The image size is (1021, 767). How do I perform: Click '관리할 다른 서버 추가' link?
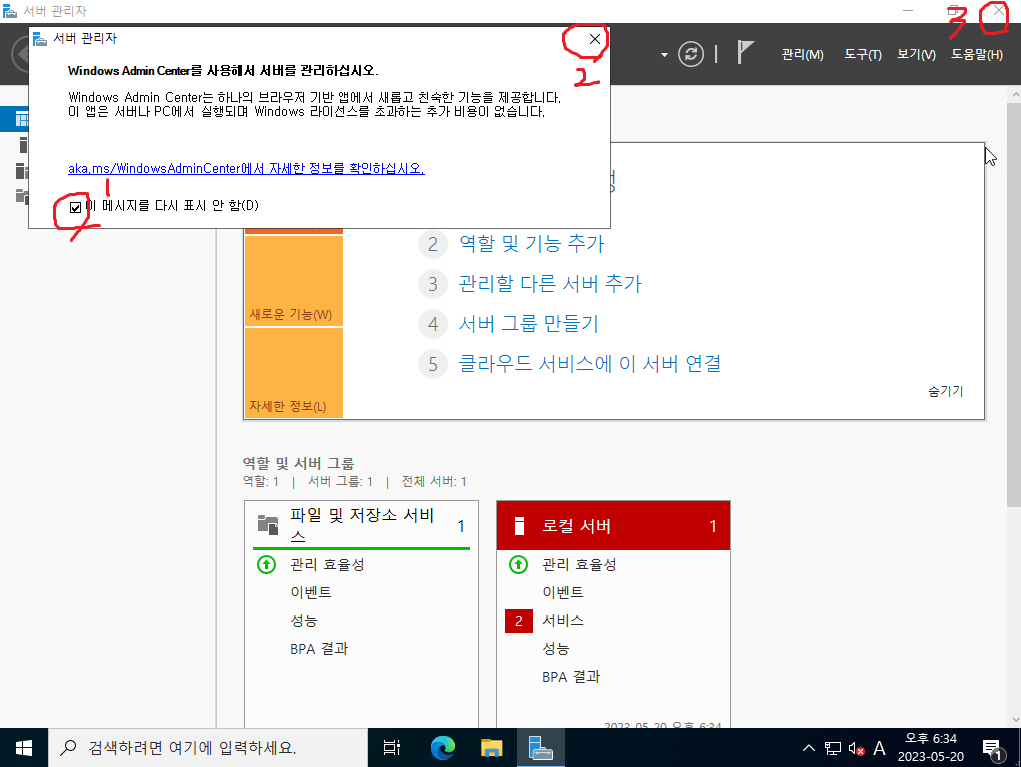pyautogui.click(x=550, y=284)
